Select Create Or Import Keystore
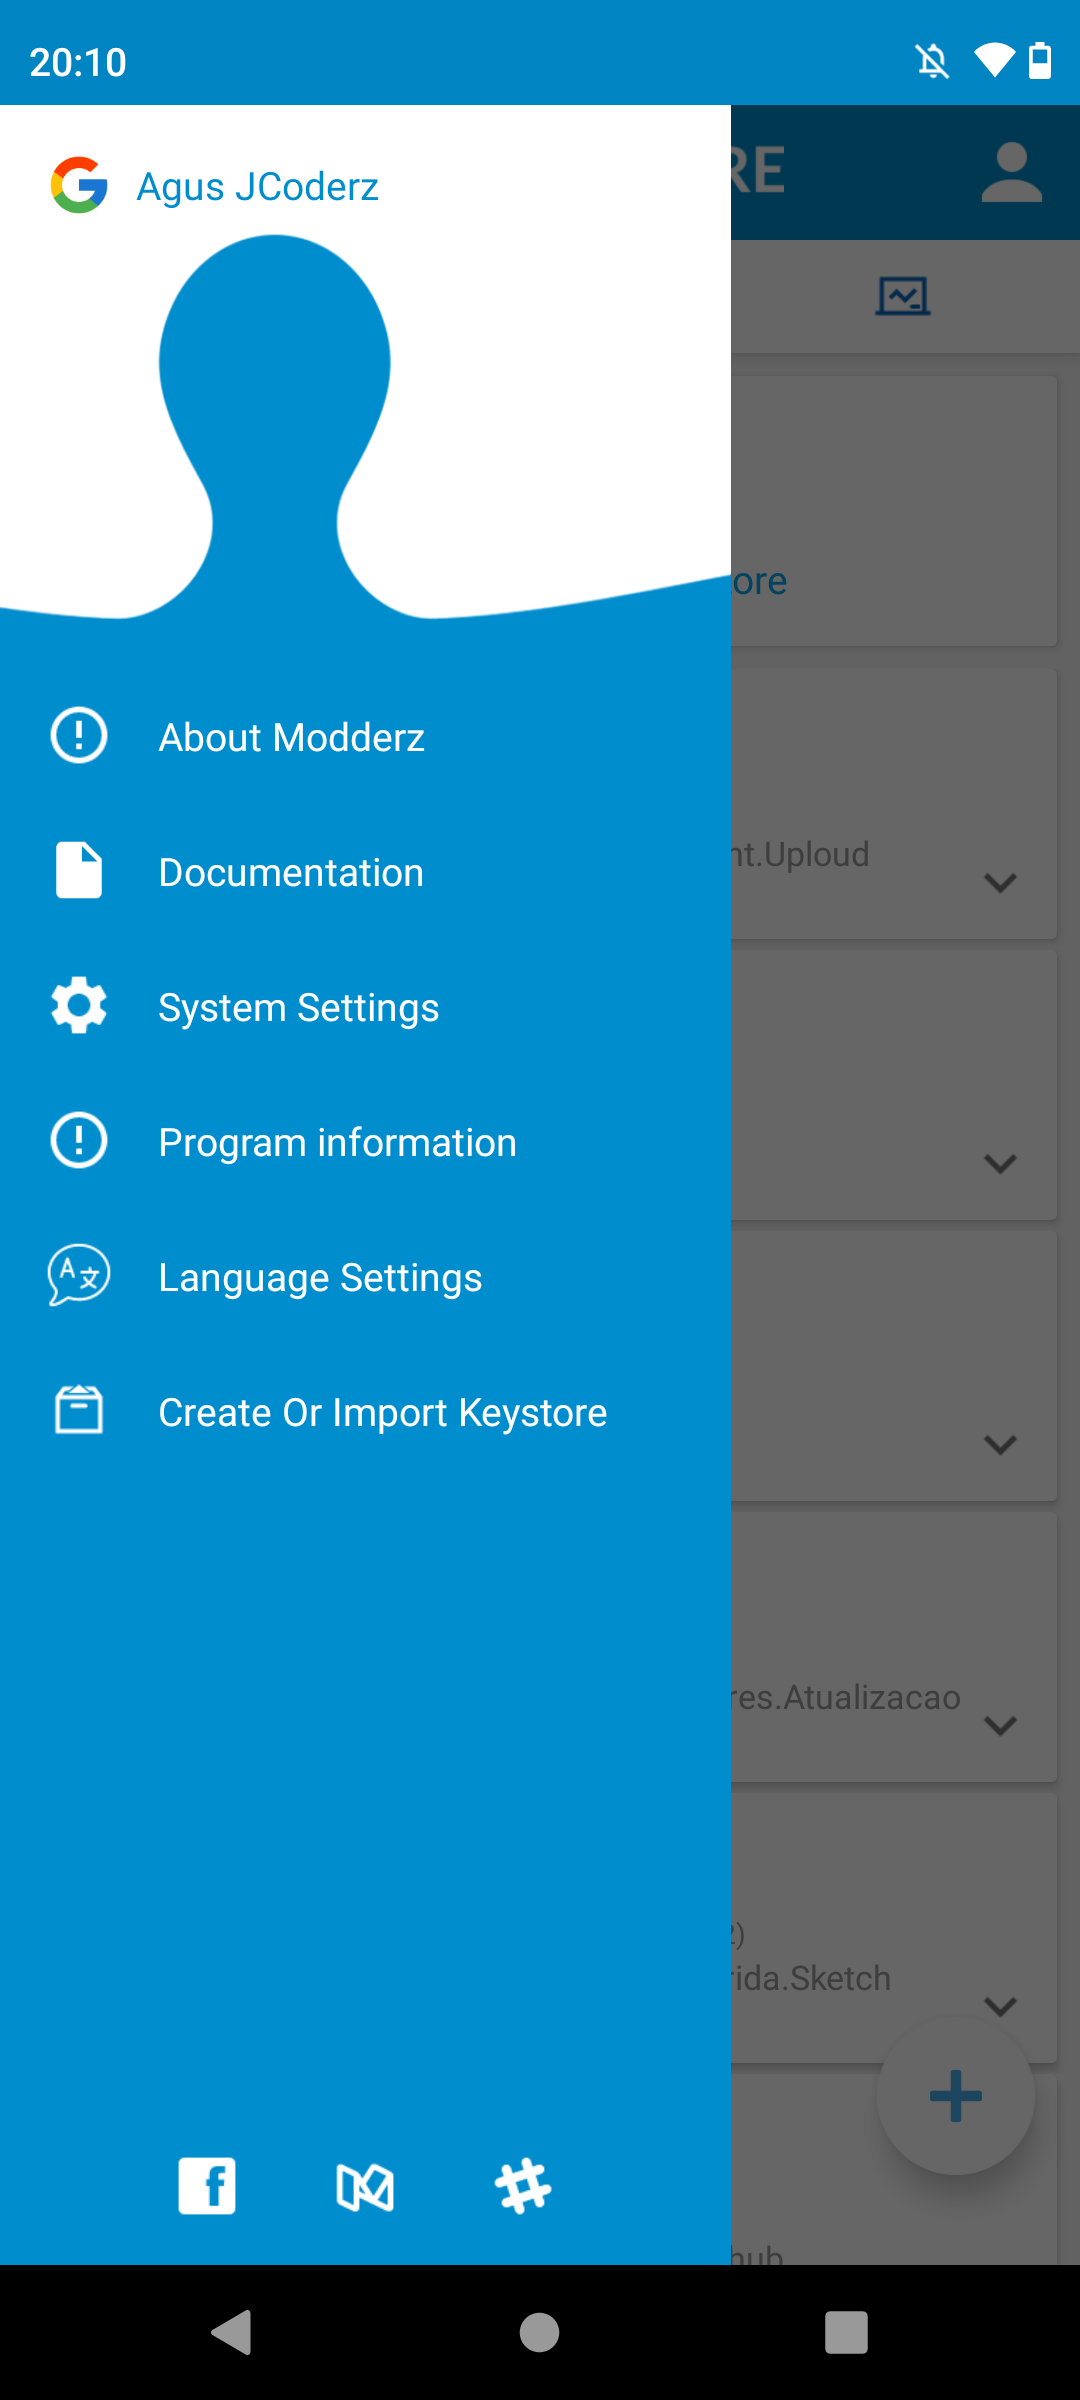Screen dimensions: 1080x2400 pyautogui.click(x=365, y=1412)
